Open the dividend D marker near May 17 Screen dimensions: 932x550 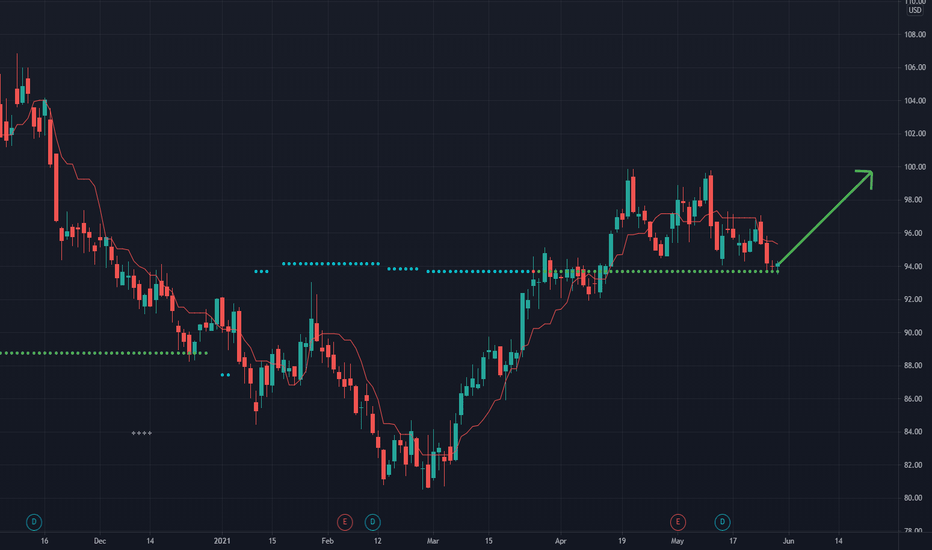point(722,522)
